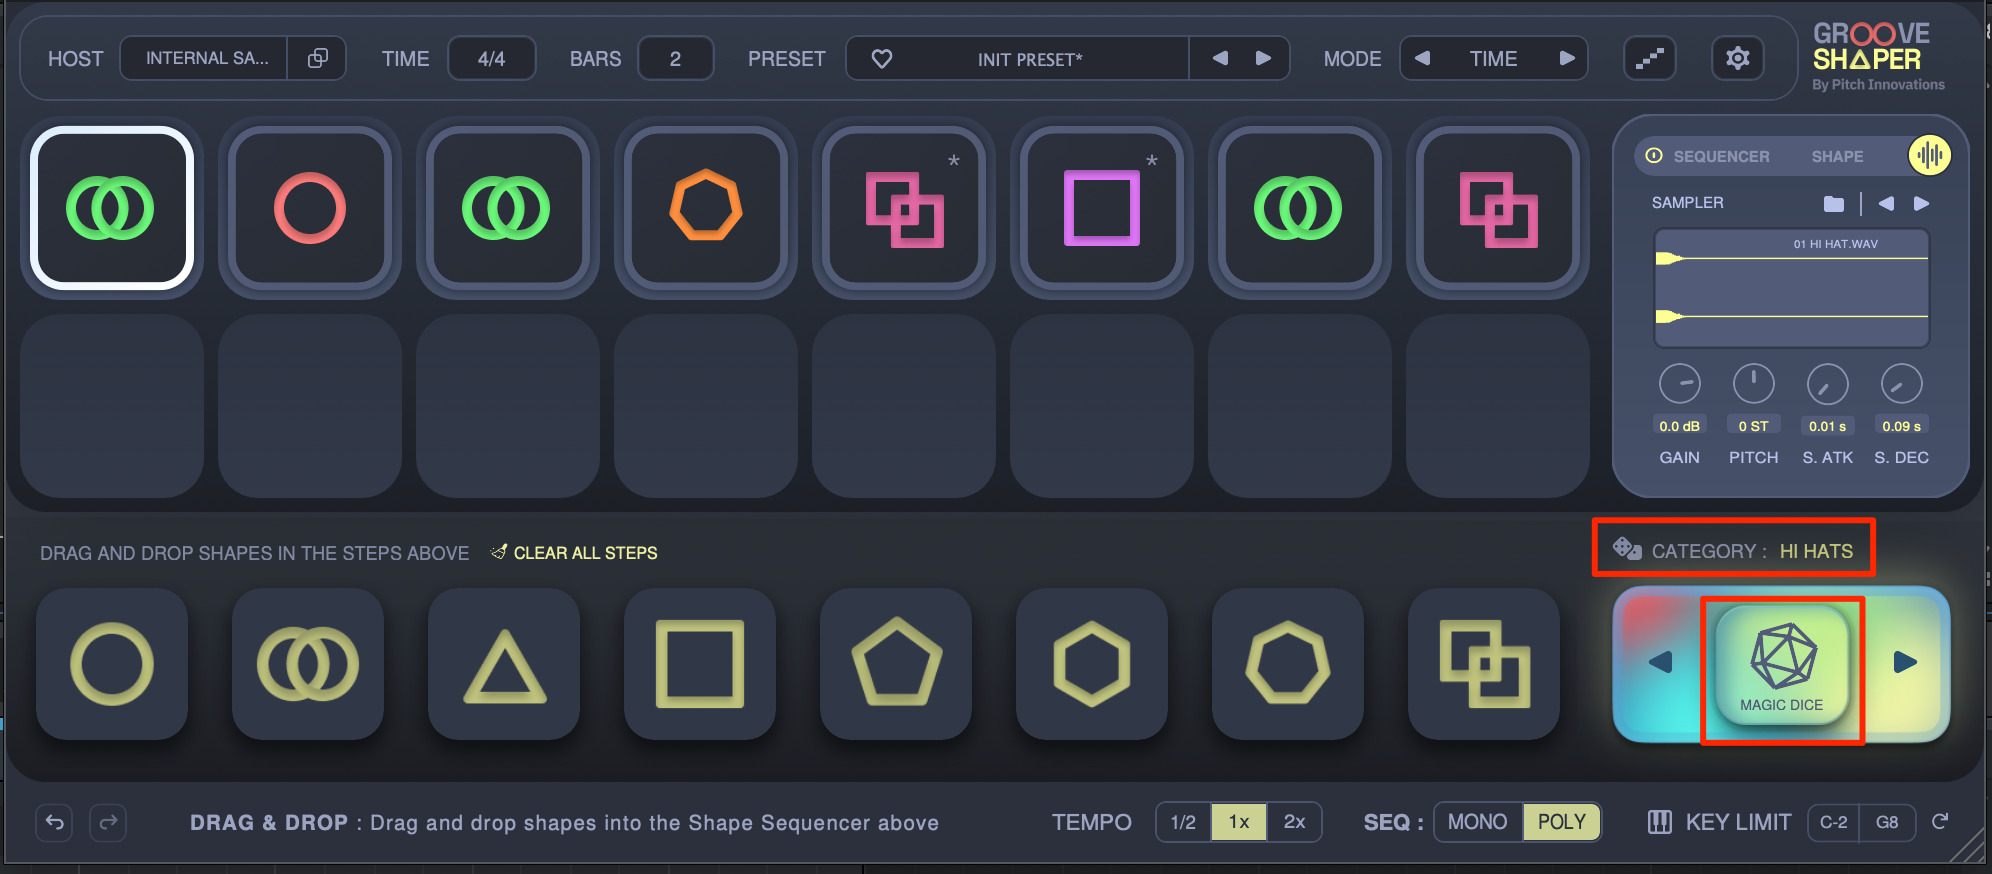Edit the C-2 lower key limit
The width and height of the screenshot is (1992, 874).
1834,822
